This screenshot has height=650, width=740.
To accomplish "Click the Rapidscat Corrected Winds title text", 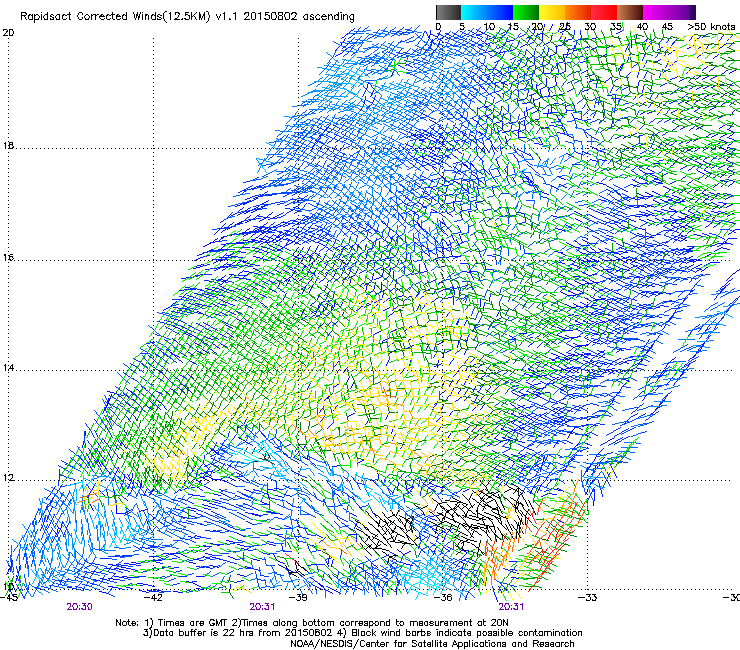I will tap(187, 17).
